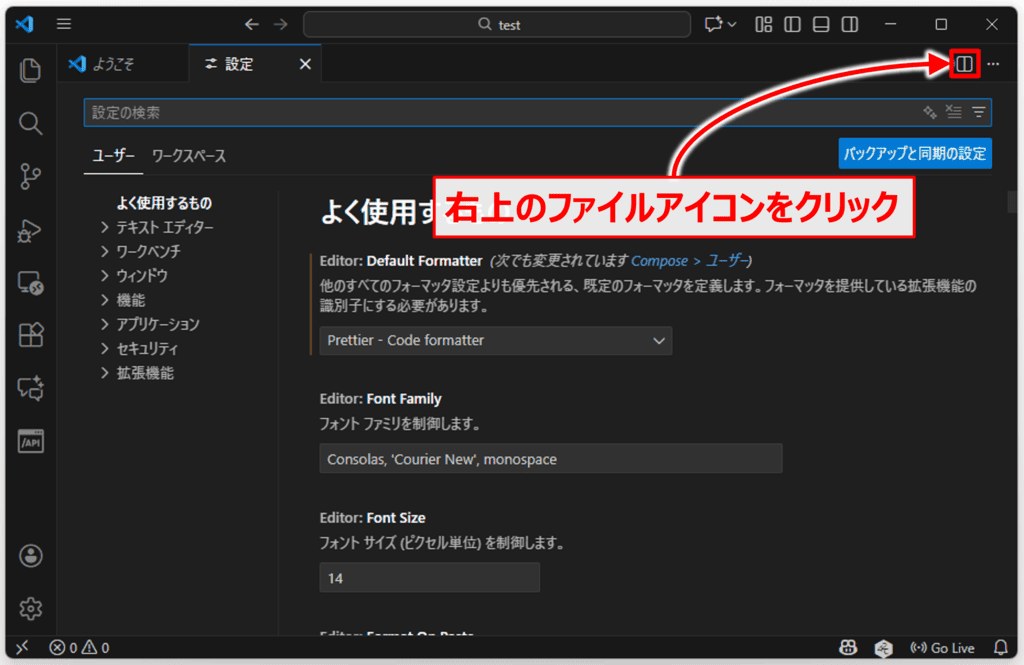Click inside the 設定の検索 search field
The height and width of the screenshot is (665, 1024).
(400, 112)
